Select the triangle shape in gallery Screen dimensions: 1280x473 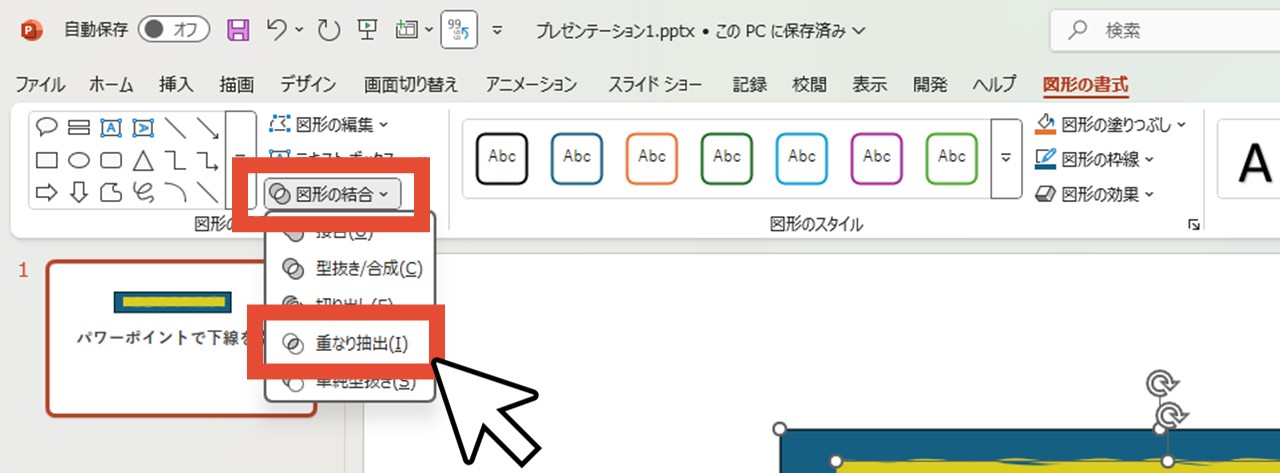click(x=143, y=159)
